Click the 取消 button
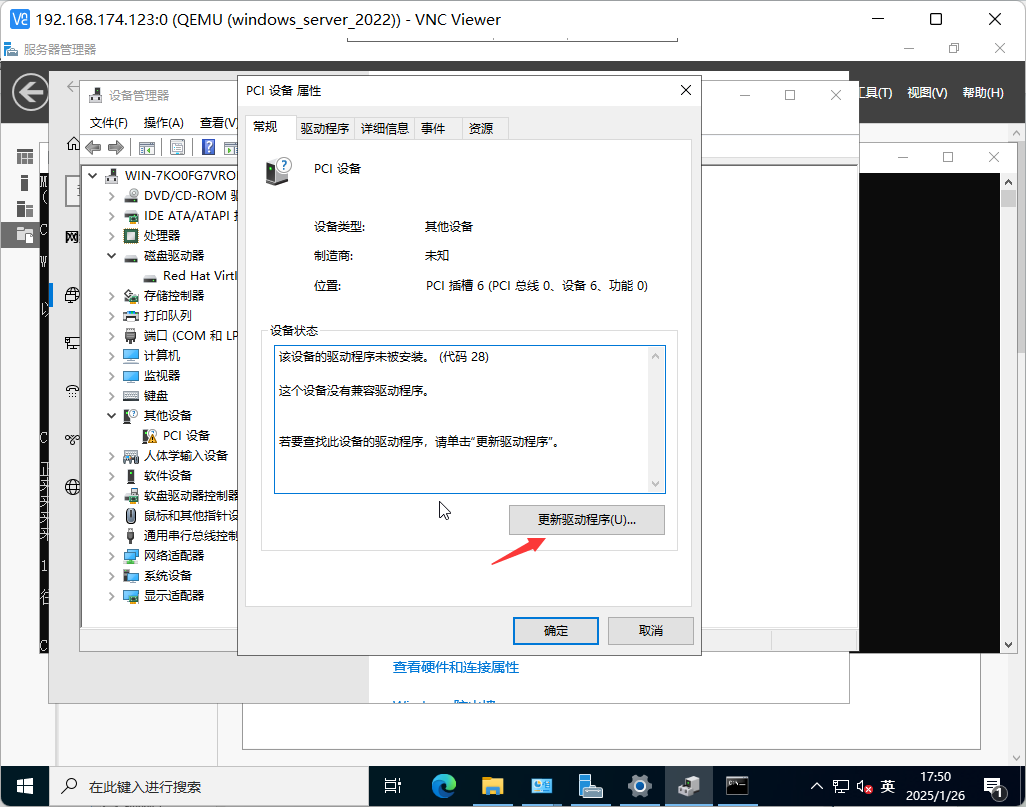 point(650,631)
